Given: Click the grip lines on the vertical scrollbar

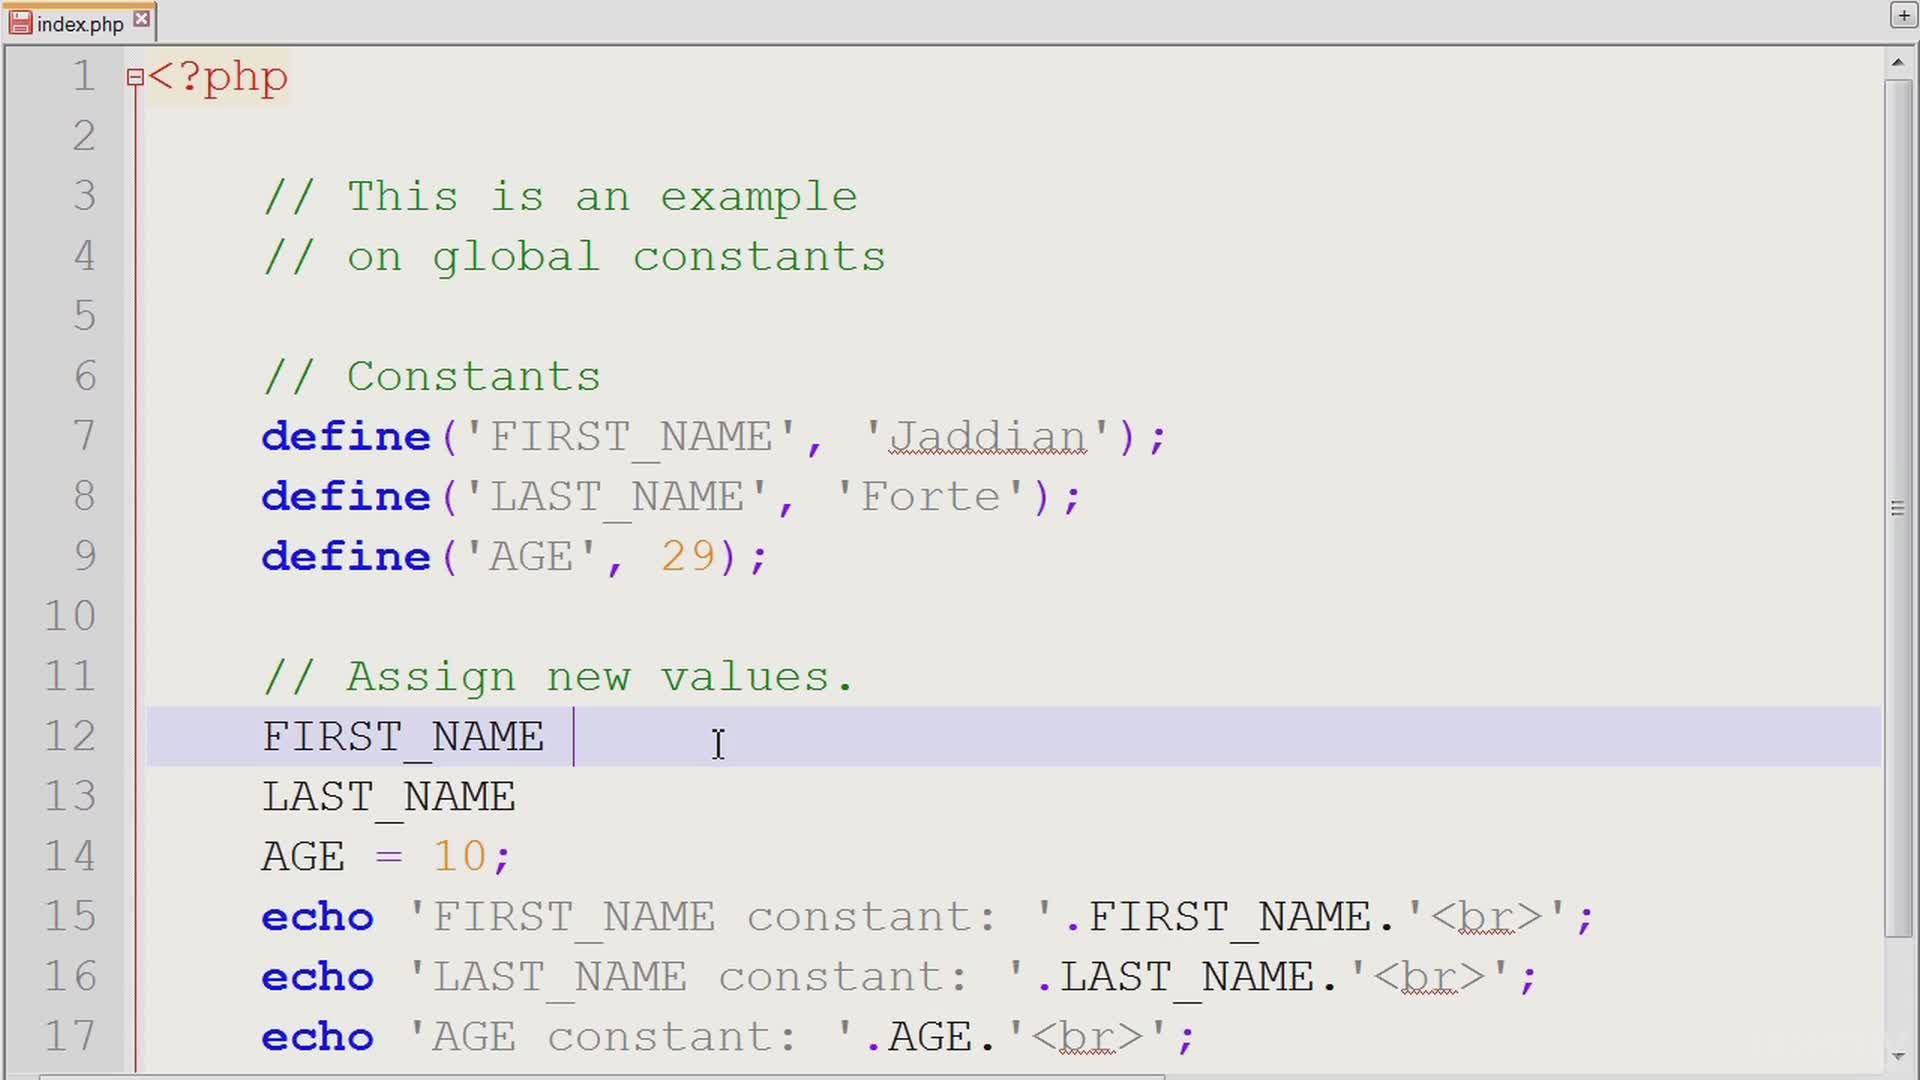Looking at the screenshot, I should pos(1897,509).
